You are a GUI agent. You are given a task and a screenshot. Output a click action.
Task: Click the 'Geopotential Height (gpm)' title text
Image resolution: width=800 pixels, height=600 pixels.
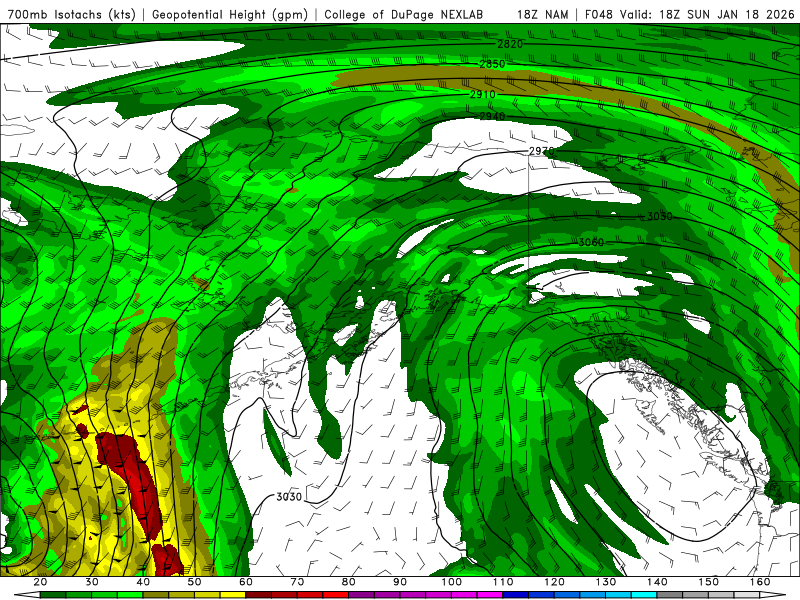pos(230,15)
